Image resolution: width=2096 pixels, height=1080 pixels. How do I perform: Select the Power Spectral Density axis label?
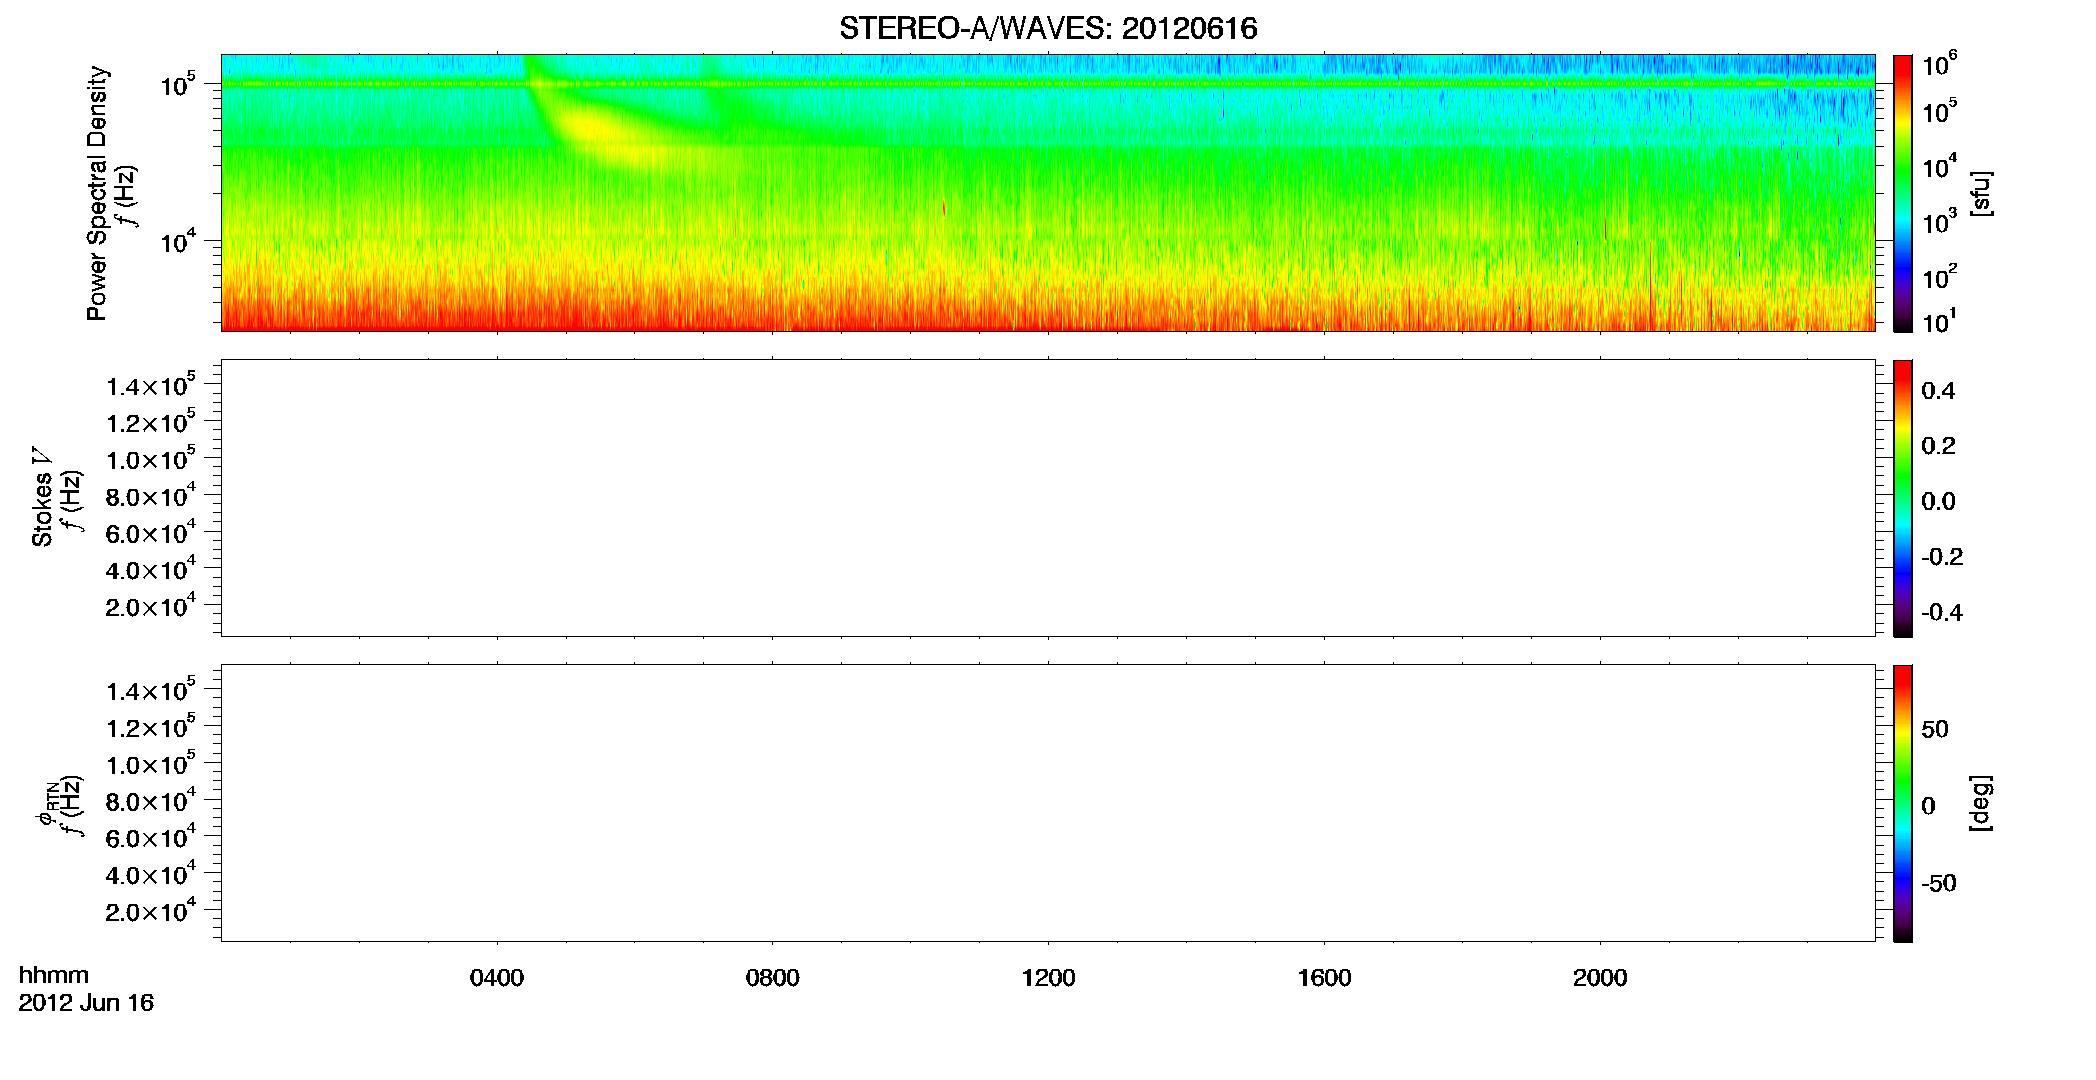pos(97,193)
